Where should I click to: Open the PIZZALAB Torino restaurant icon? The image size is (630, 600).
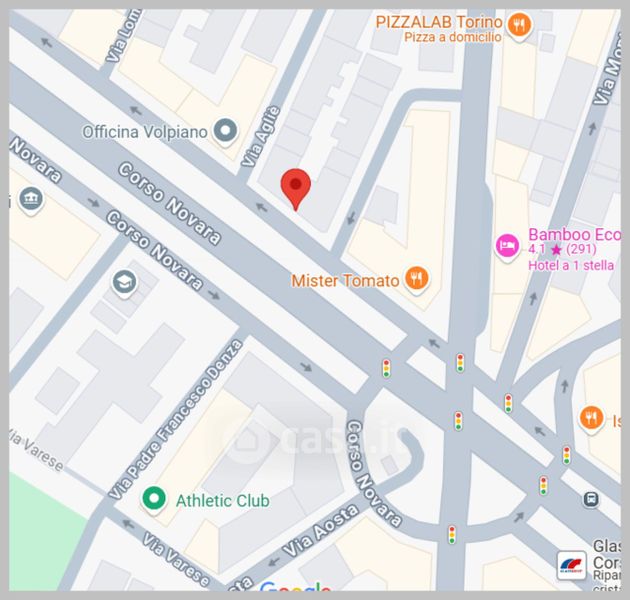click(519, 26)
